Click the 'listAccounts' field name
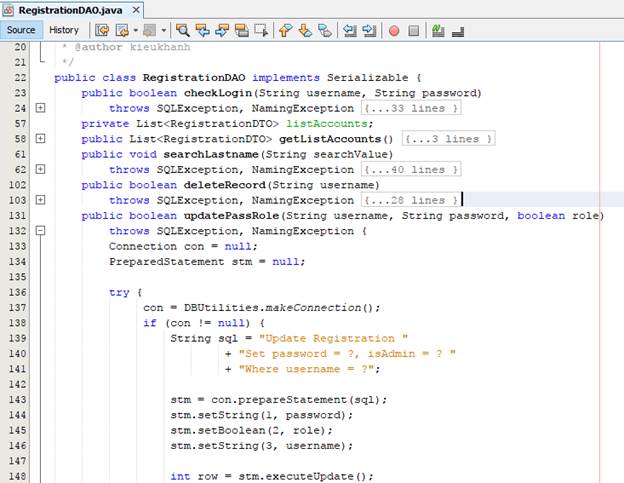The image size is (624, 483). [327, 124]
